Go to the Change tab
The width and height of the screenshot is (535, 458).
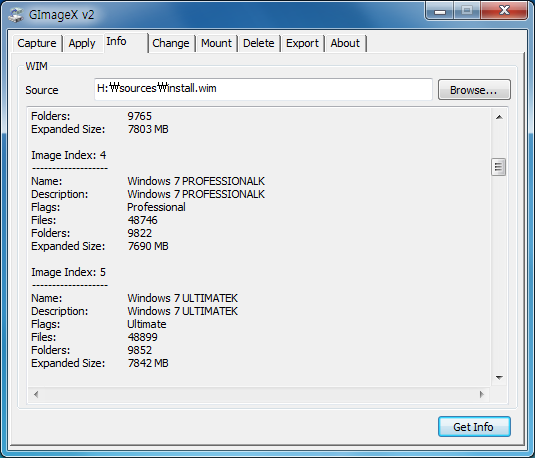tap(171, 43)
